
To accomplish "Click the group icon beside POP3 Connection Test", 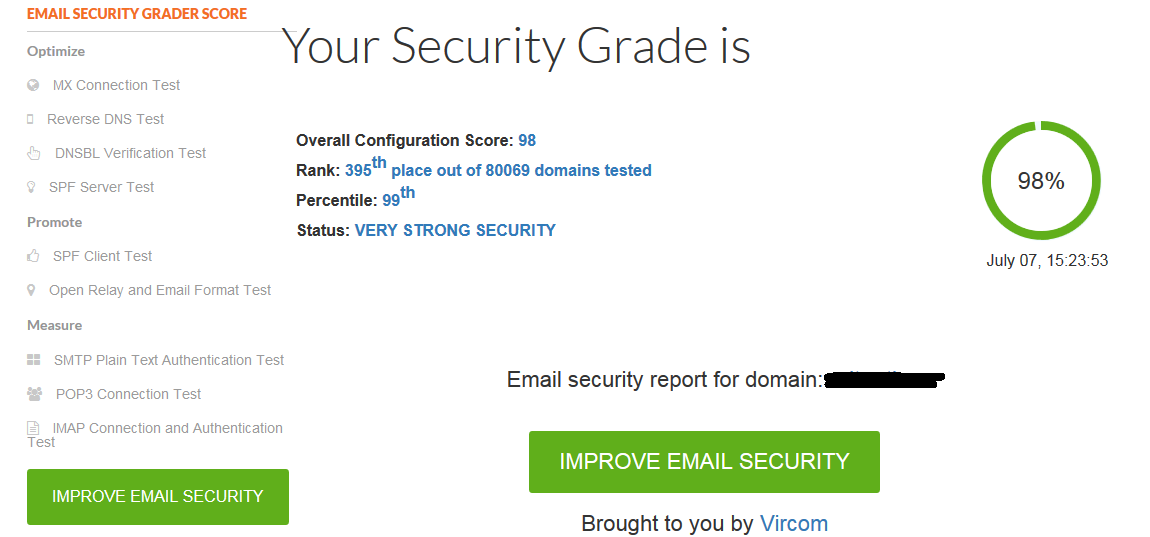I will [x=34, y=395].
